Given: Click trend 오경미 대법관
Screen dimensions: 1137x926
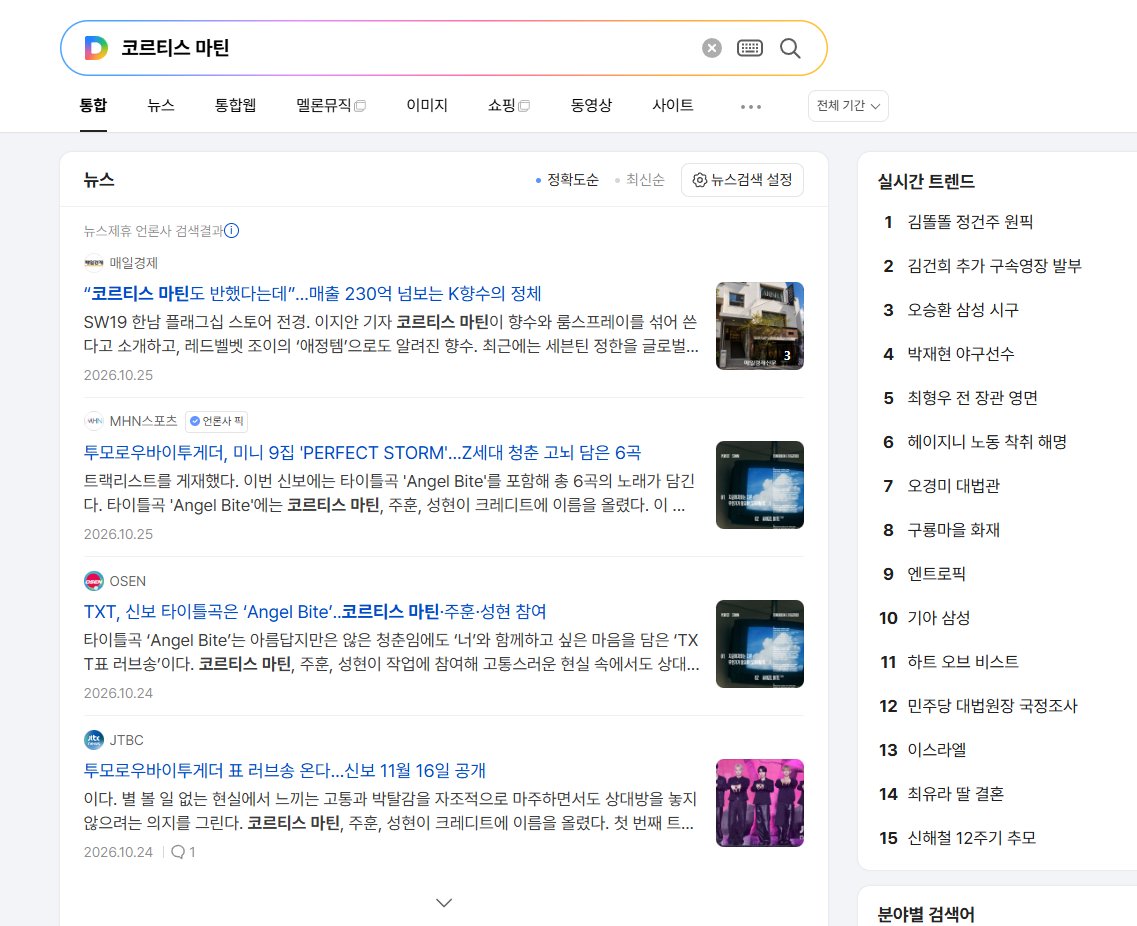Looking at the screenshot, I should click(954, 486).
